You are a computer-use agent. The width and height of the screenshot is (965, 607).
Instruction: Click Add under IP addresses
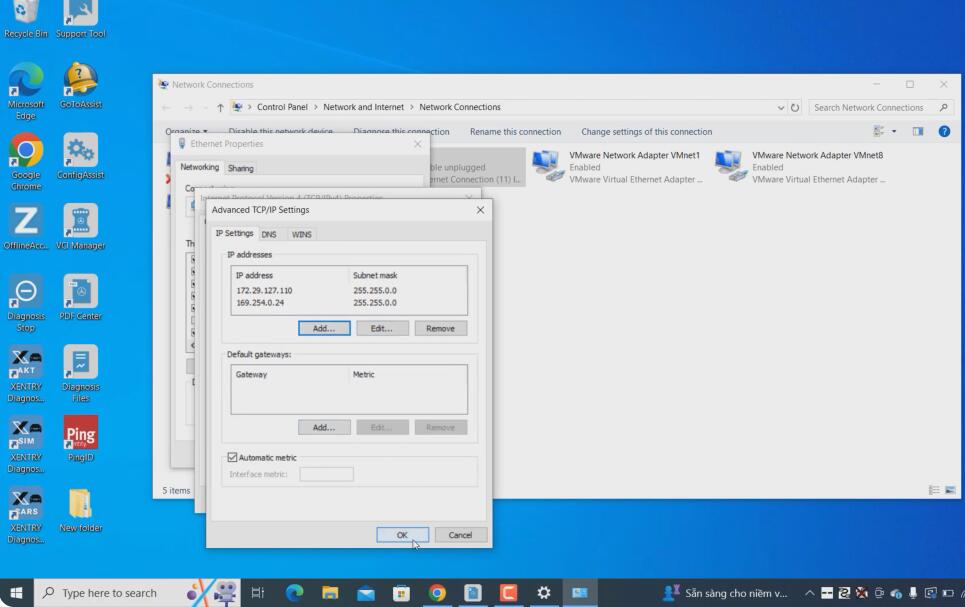click(324, 328)
